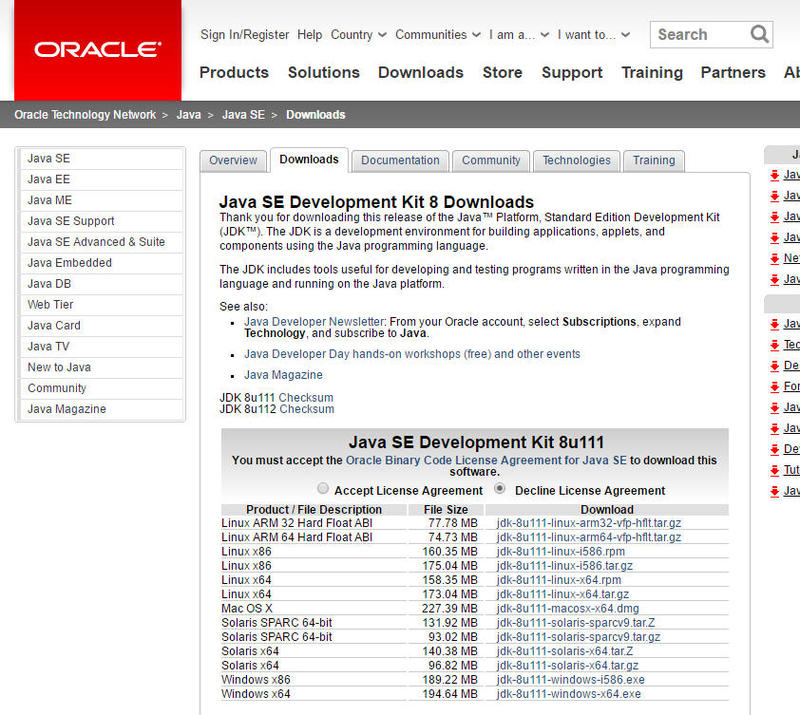Open Java SE Advanced & Suite link

click(x=101, y=242)
